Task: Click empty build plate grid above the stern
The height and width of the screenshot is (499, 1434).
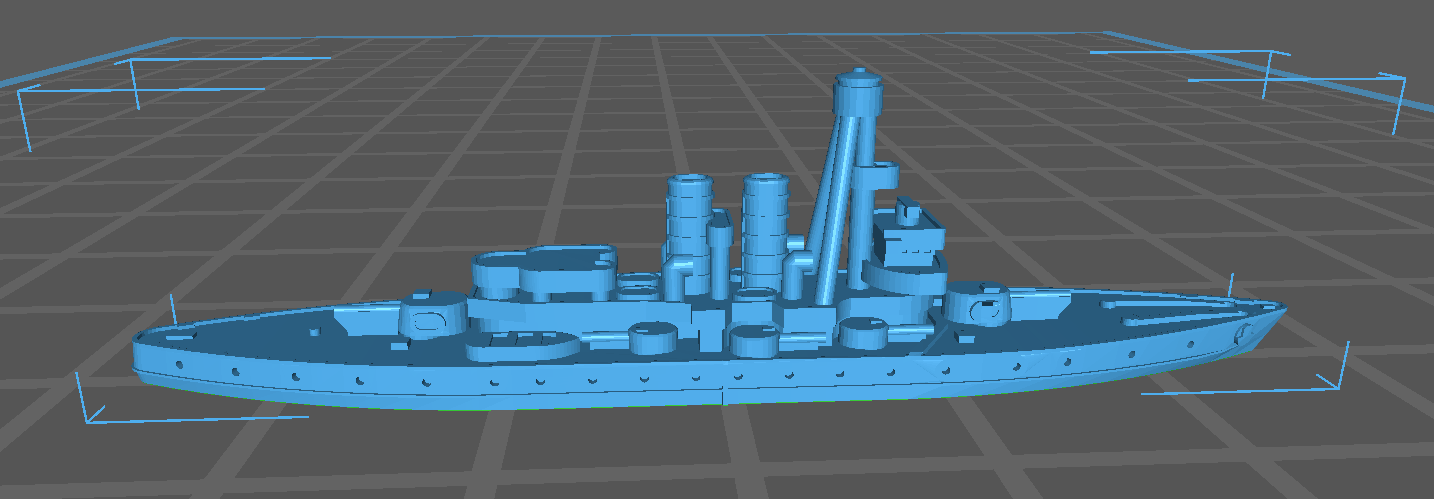Action: 250,200
